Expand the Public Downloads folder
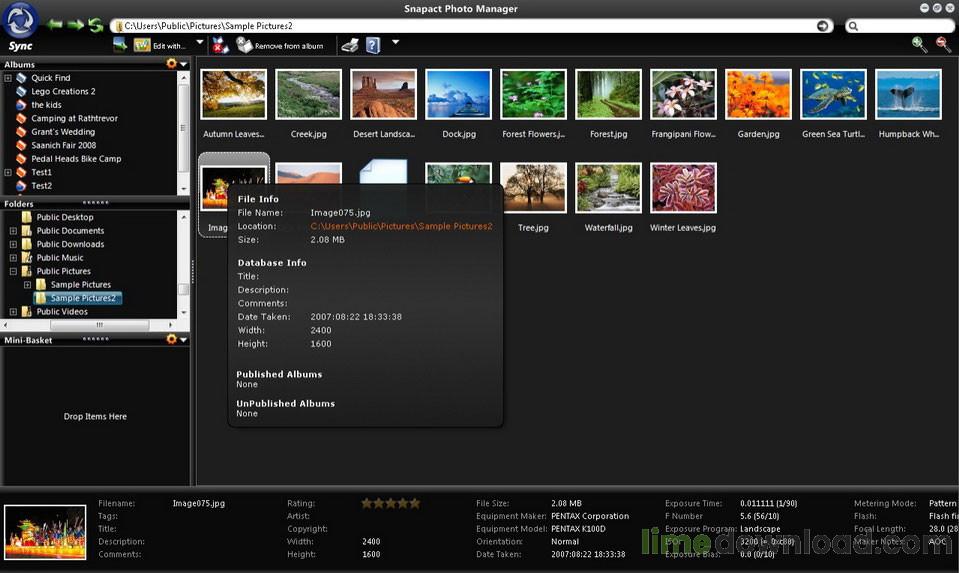The width and height of the screenshot is (959, 573). (x=13, y=244)
